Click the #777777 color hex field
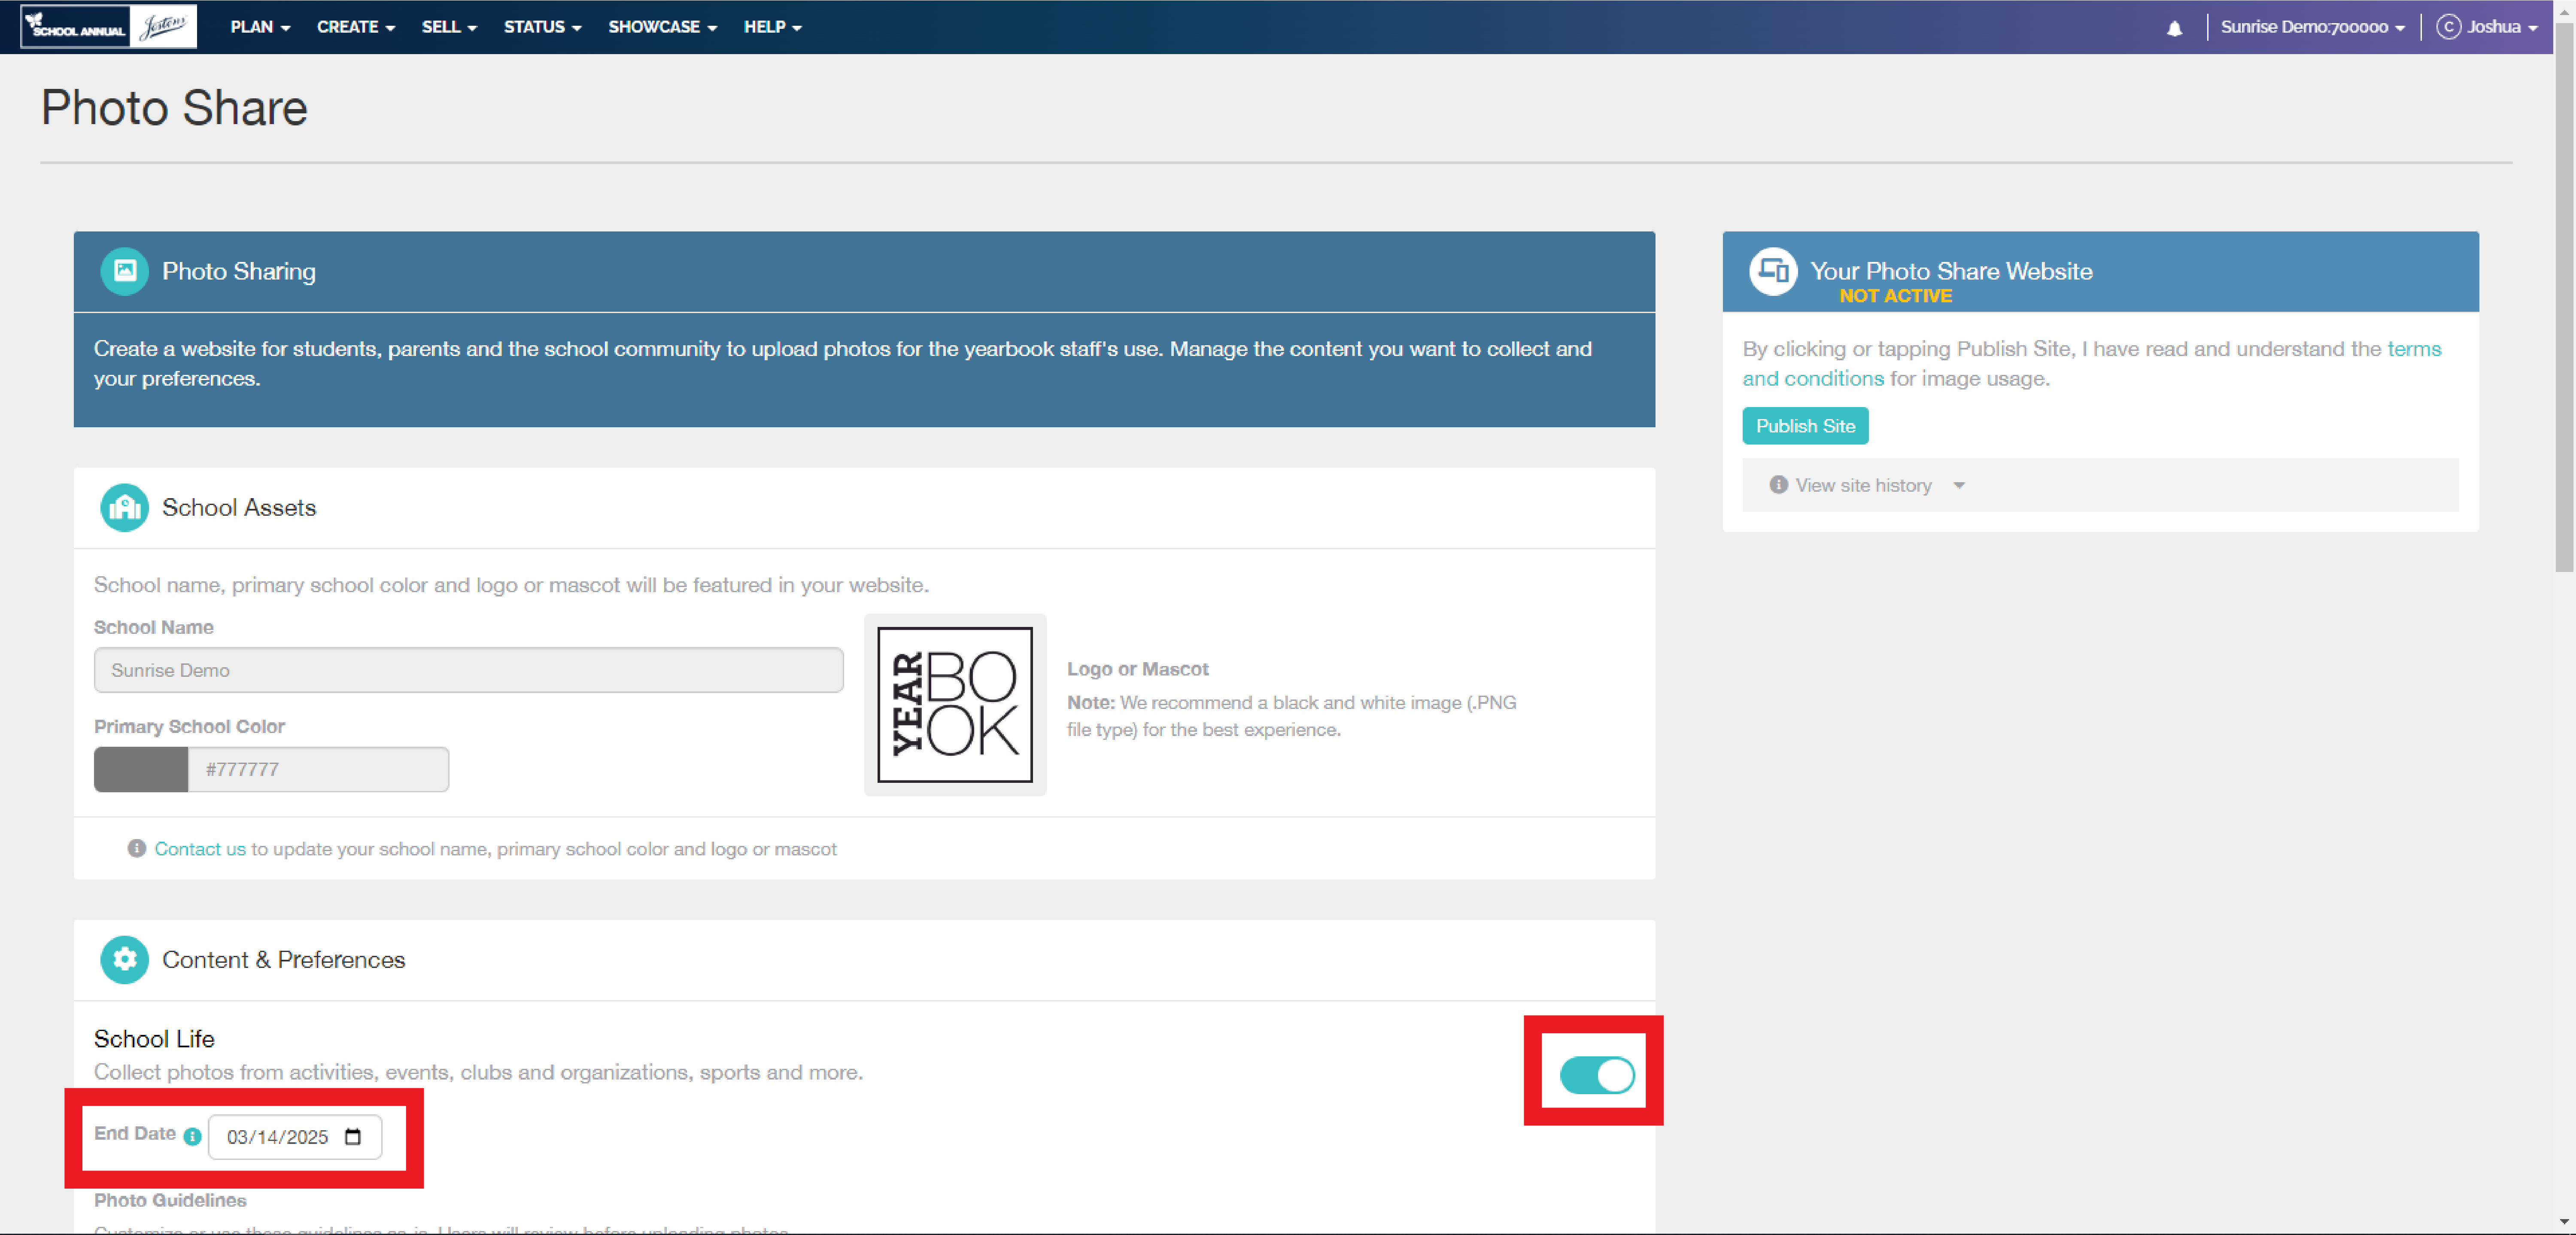The image size is (2576, 1235). tap(318, 770)
